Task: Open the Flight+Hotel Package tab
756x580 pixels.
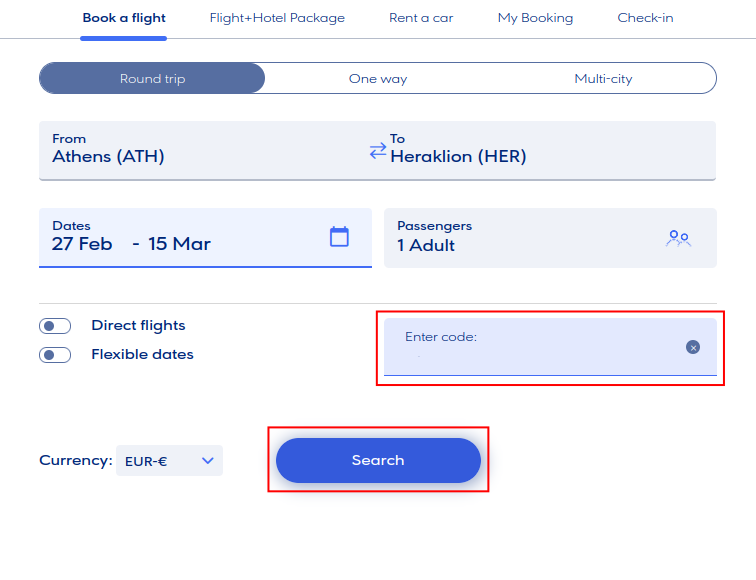Action: (x=277, y=18)
